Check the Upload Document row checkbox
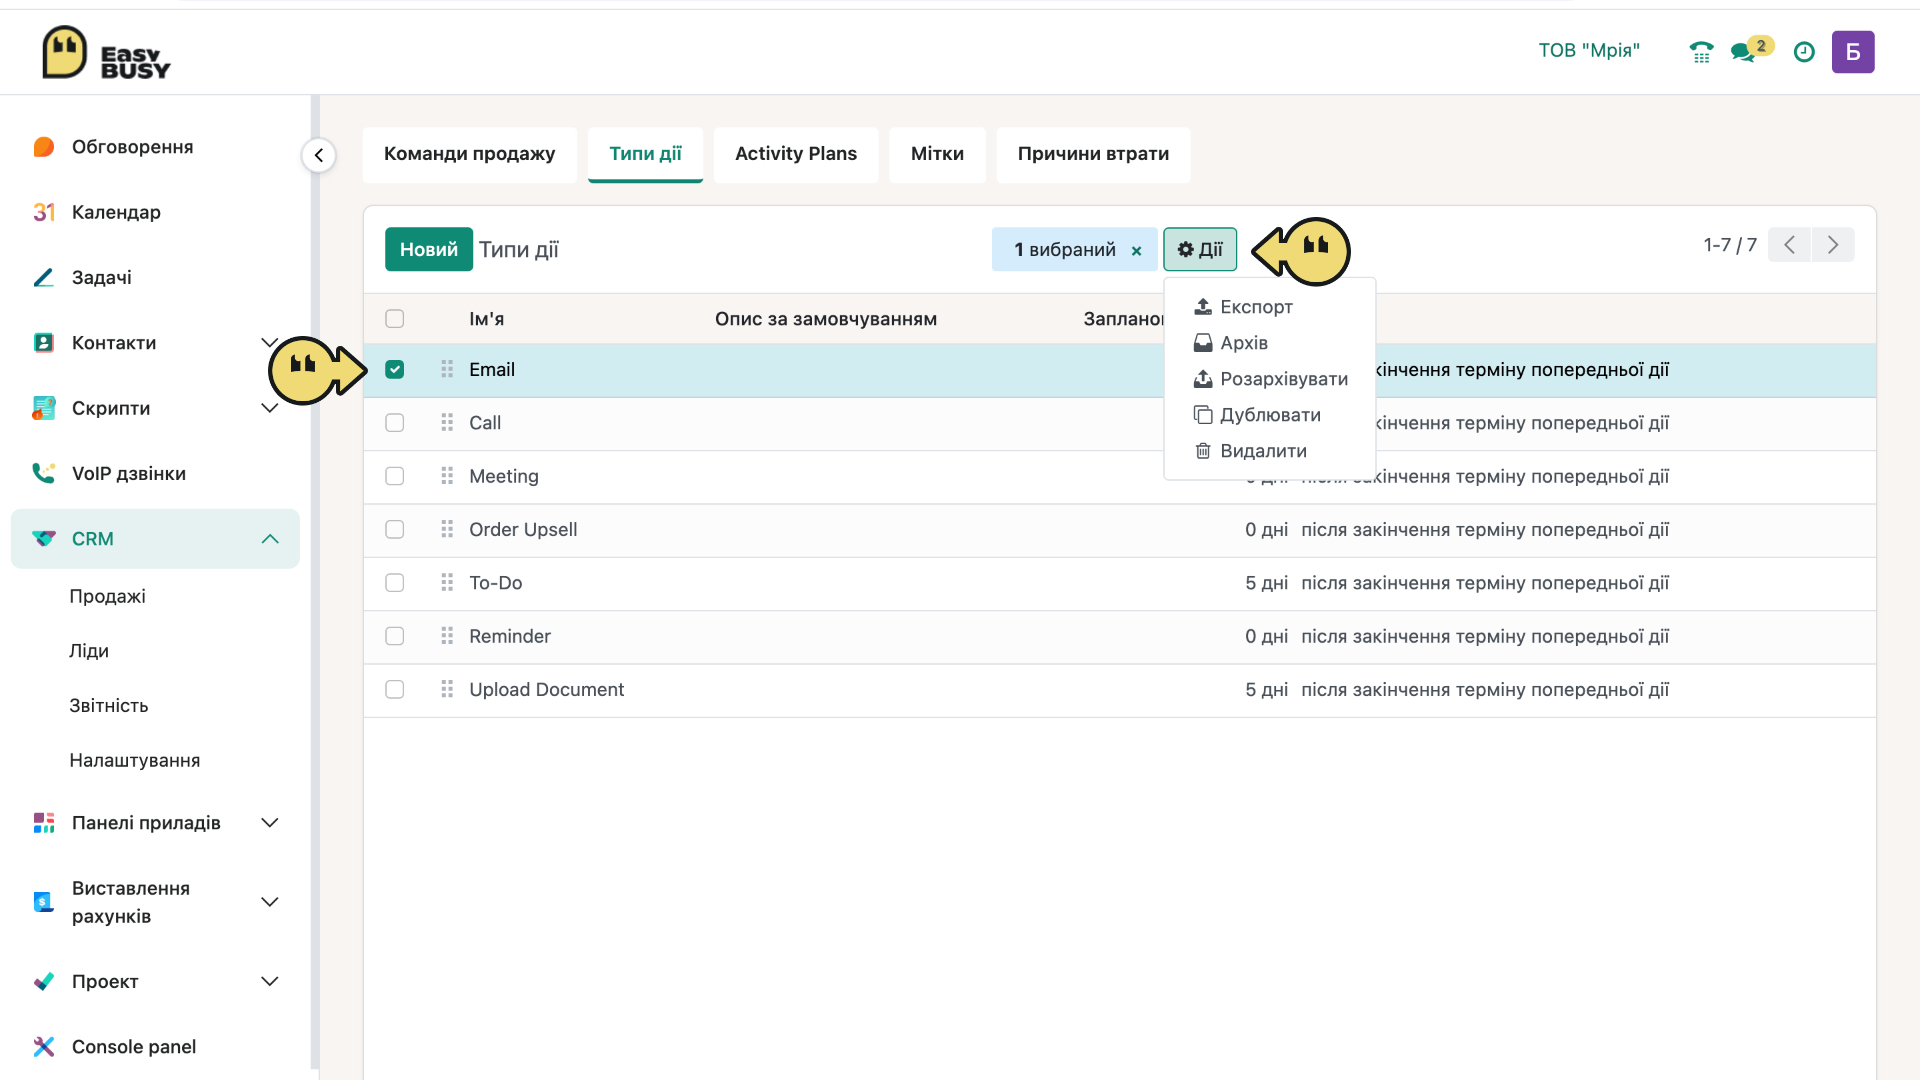This screenshot has width=1920, height=1080. pyautogui.click(x=395, y=689)
